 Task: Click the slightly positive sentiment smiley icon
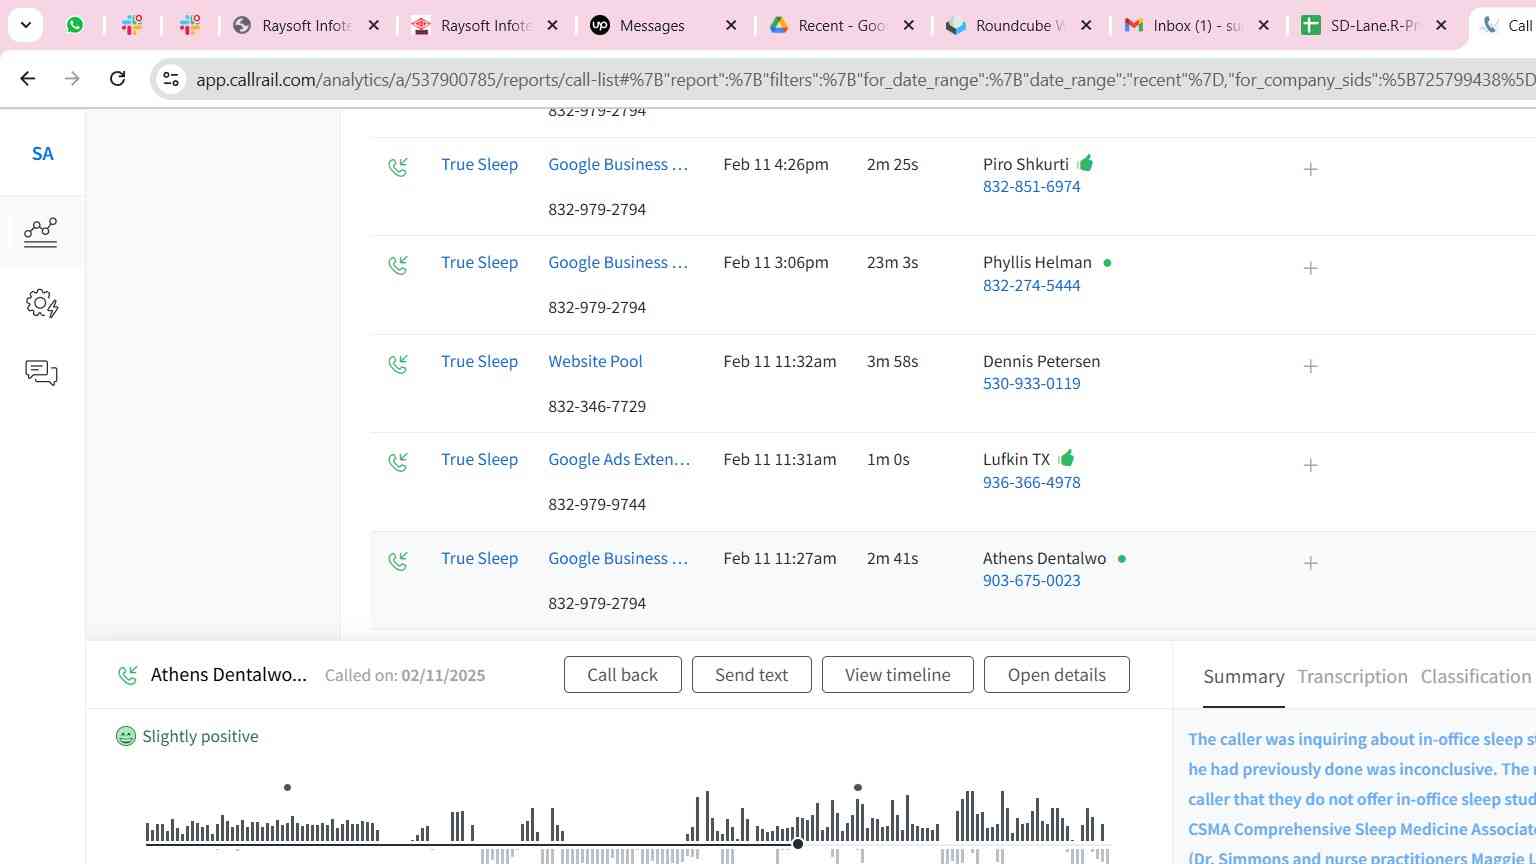125,736
